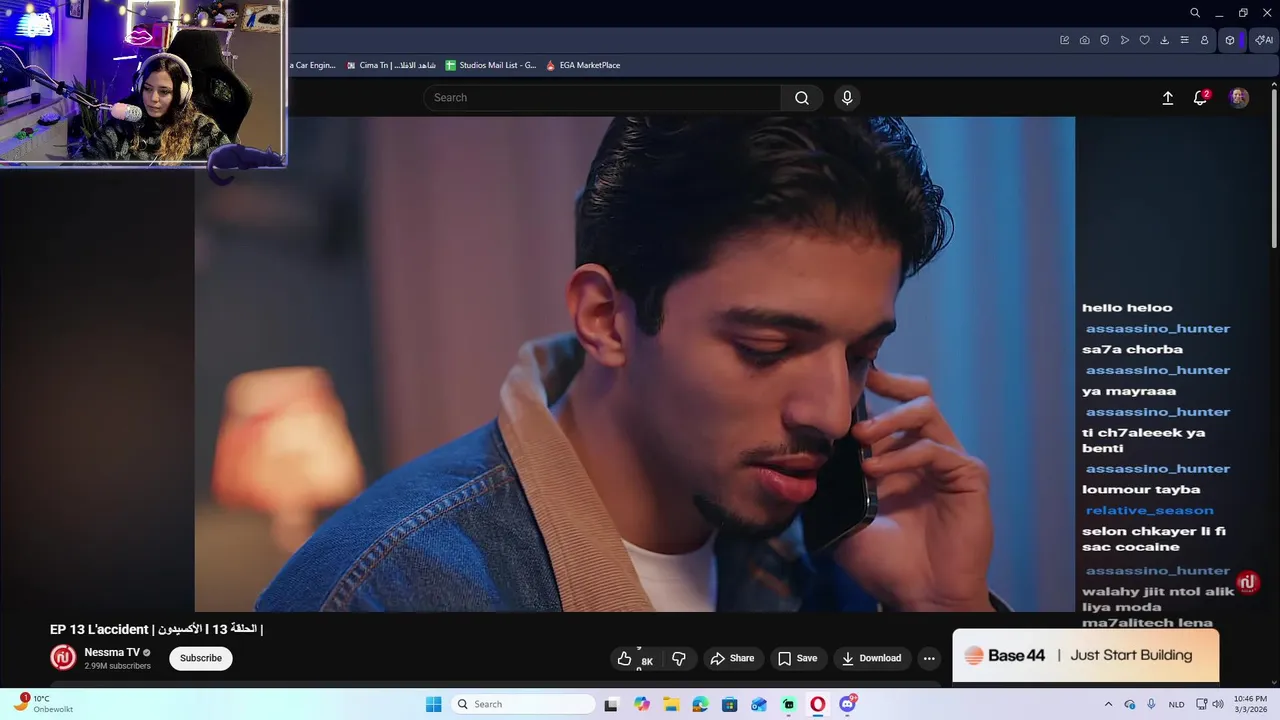Expand hidden system tray icons chevron
This screenshot has height=720, width=1280.
click(1108, 704)
